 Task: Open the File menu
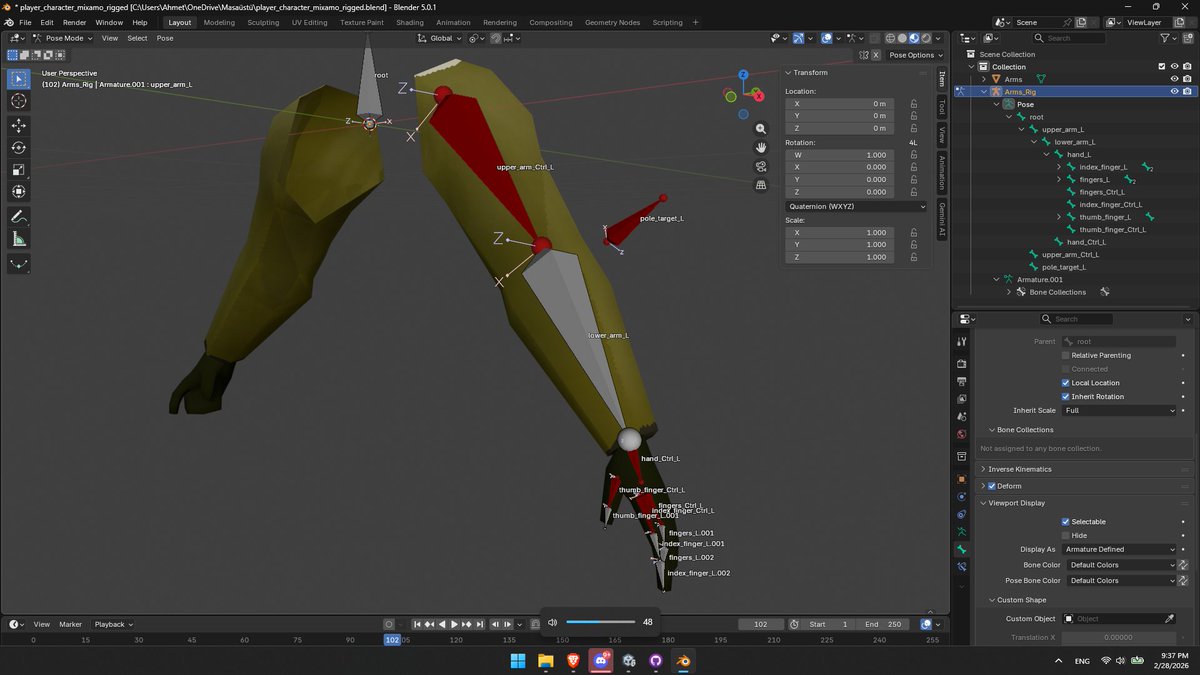coord(24,22)
